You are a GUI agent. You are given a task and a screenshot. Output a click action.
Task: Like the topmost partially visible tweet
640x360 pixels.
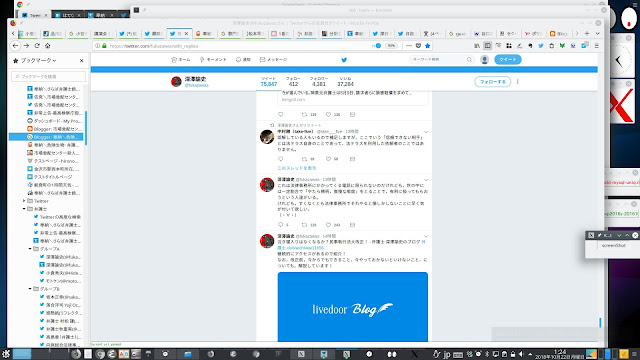(x=328, y=114)
